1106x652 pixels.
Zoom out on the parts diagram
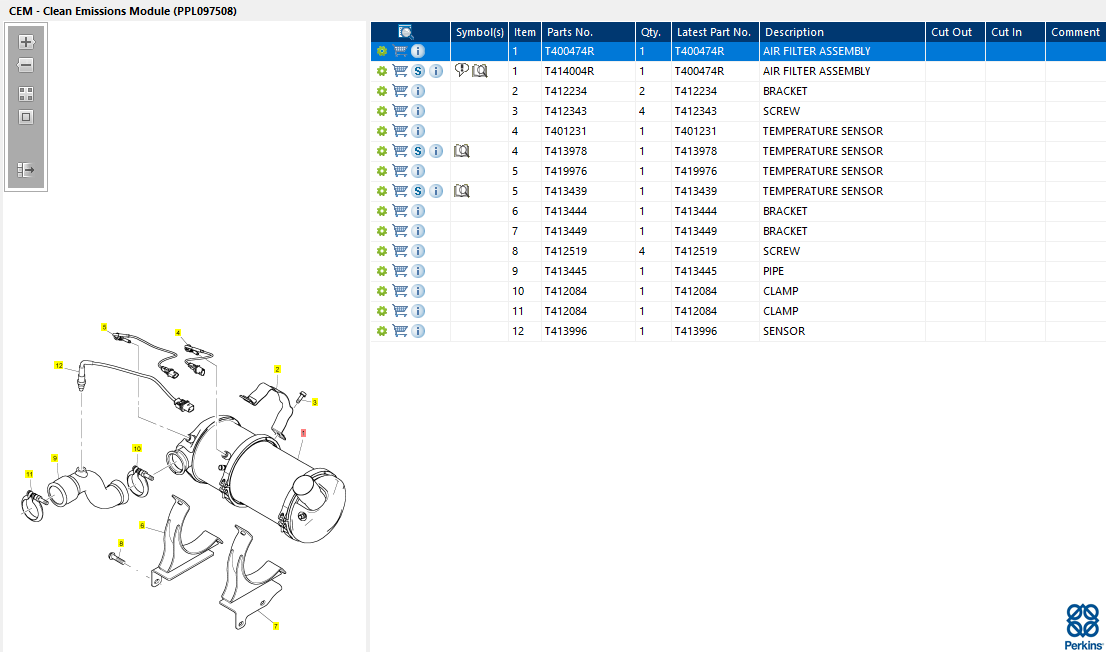pyautogui.click(x=26, y=66)
